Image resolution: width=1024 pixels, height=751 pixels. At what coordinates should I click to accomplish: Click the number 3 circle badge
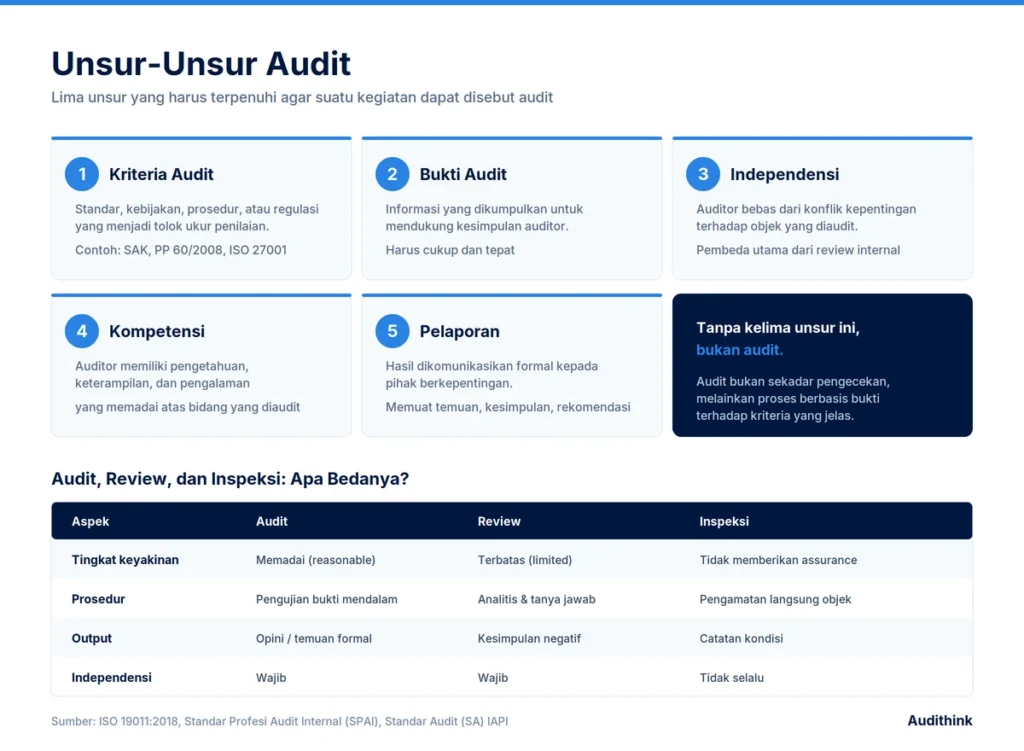[x=703, y=174]
